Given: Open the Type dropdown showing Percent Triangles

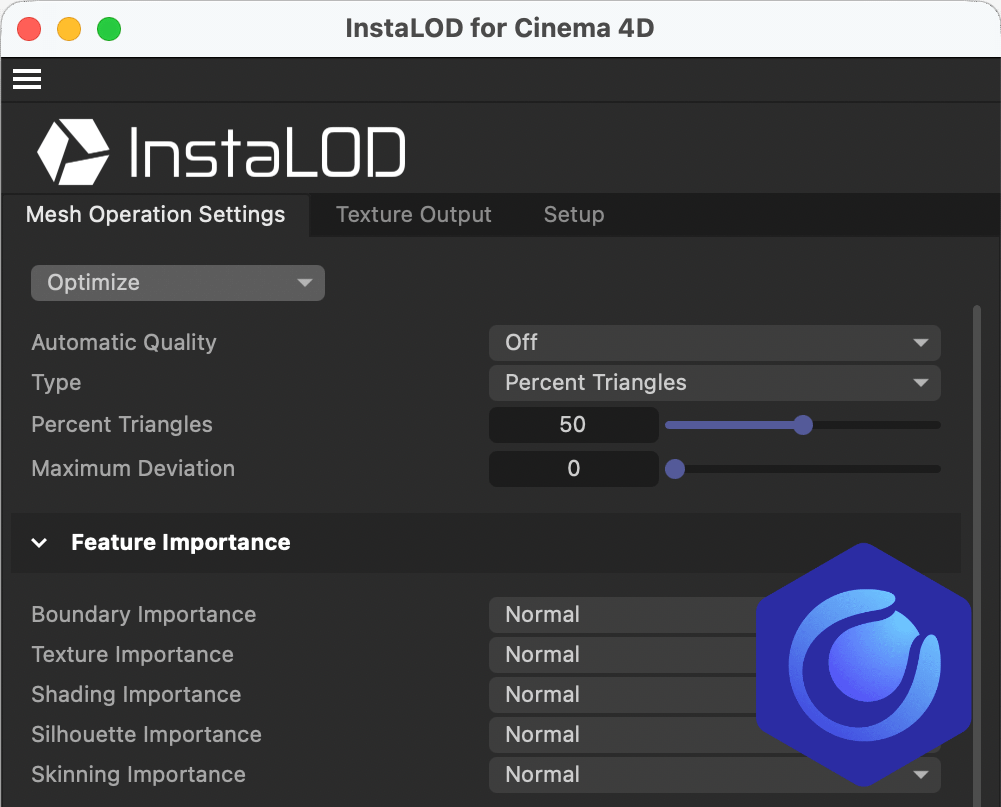Looking at the screenshot, I should point(714,383).
